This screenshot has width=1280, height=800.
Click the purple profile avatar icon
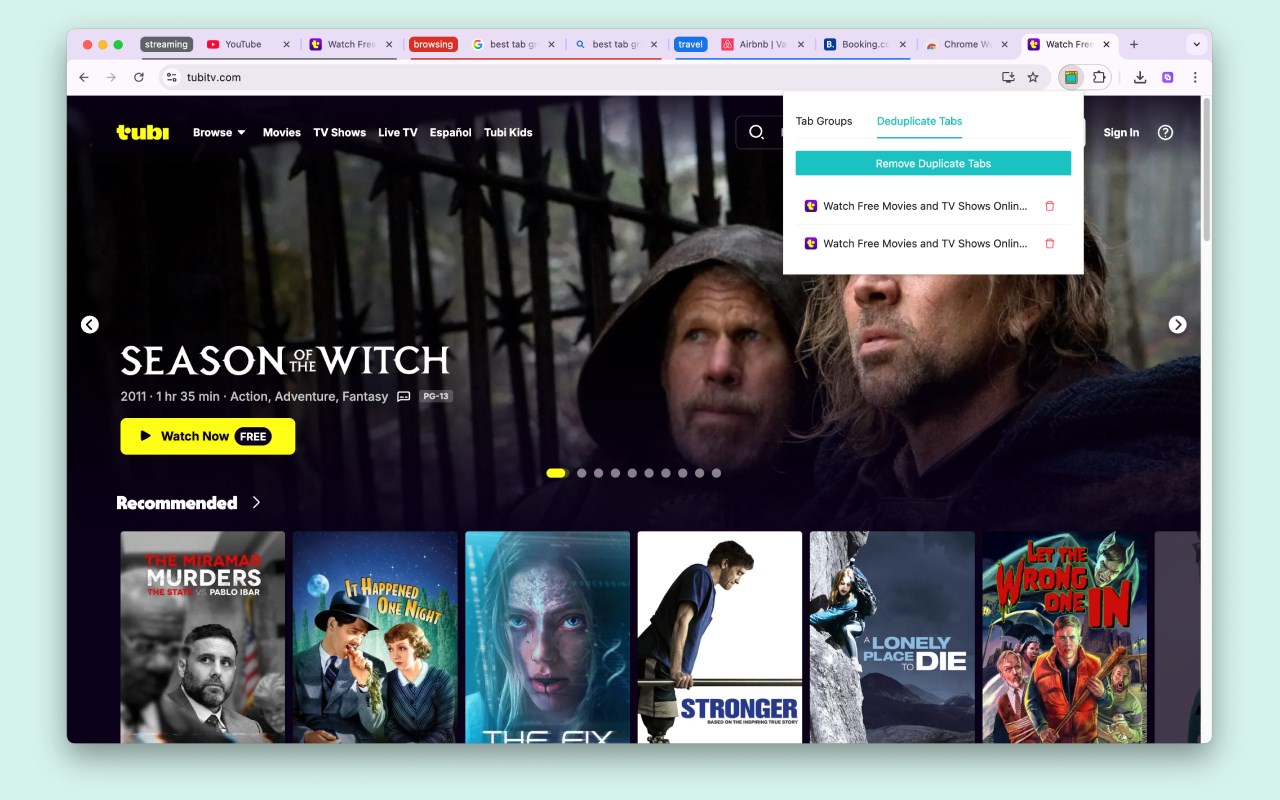tap(1168, 77)
